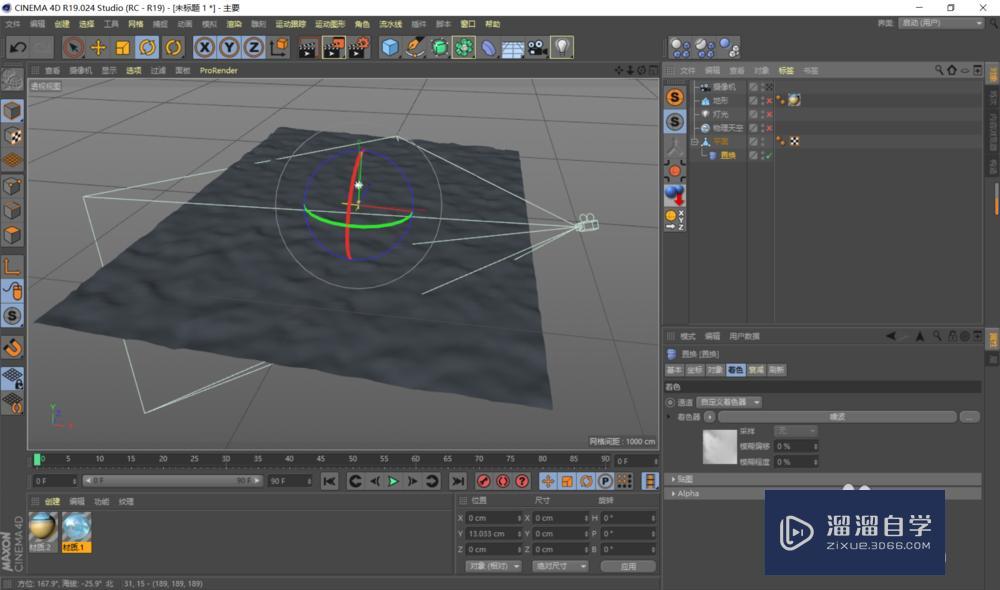Image resolution: width=1000 pixels, height=590 pixels.
Task: Switch to Polygons mode cube icon
Action: [x=12, y=235]
